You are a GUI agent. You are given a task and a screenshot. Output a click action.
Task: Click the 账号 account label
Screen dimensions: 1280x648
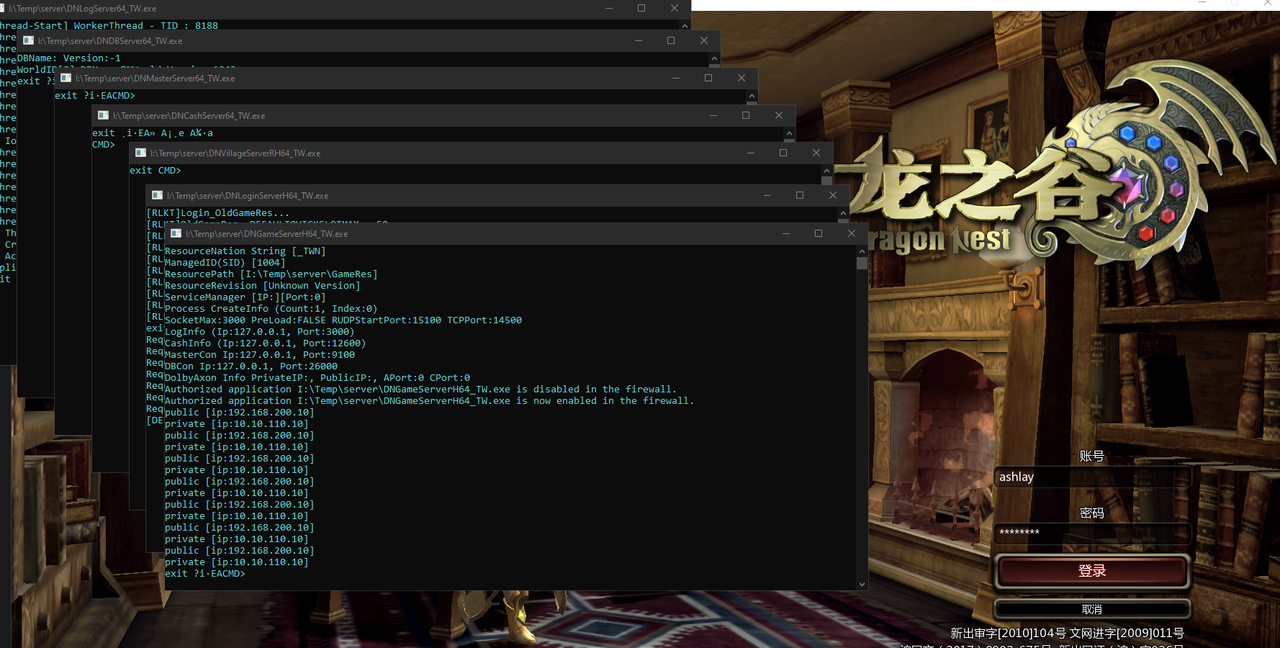click(1092, 456)
